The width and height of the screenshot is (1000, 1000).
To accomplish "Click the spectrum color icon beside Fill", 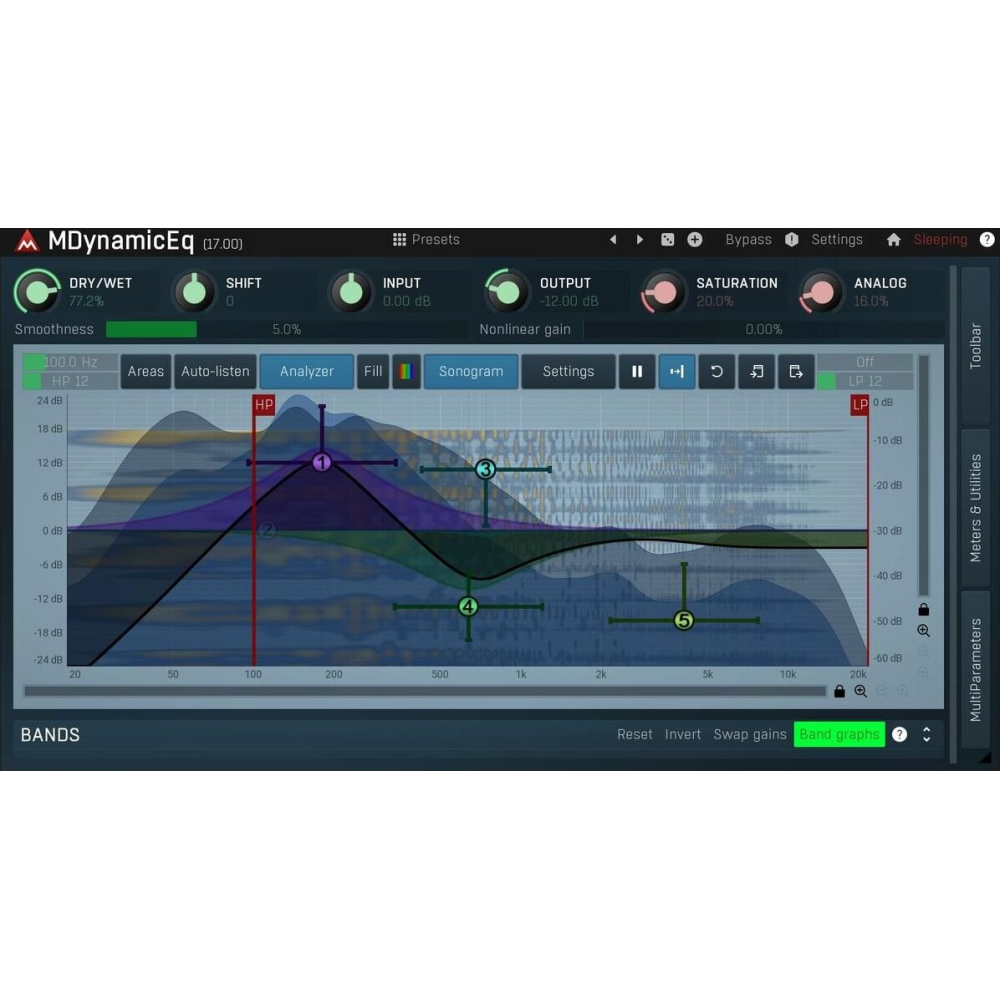I will click(x=405, y=371).
